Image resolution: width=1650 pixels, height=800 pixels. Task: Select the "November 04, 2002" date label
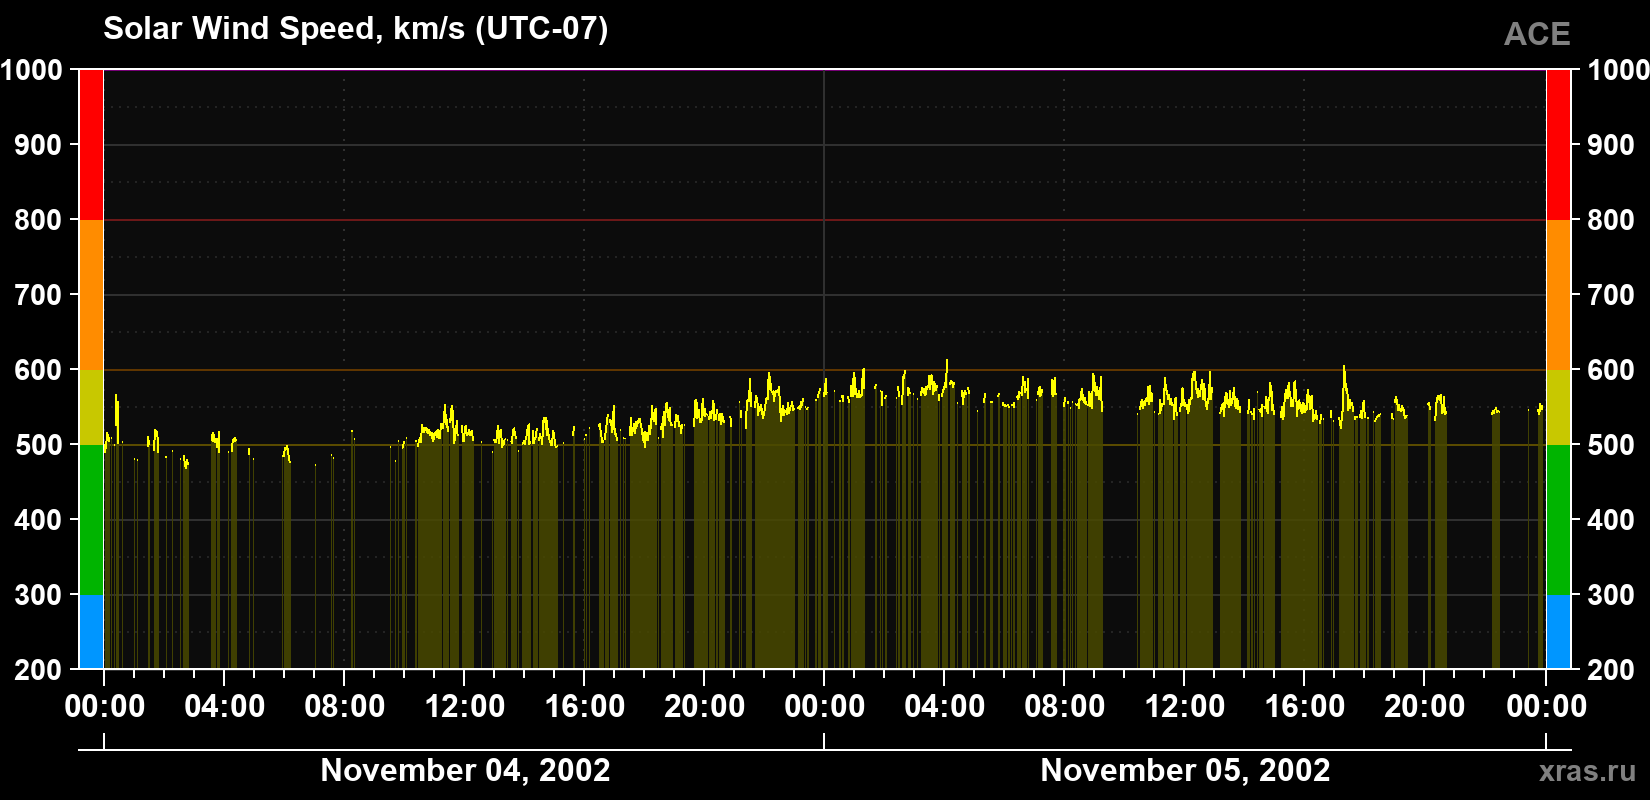pyautogui.click(x=465, y=771)
